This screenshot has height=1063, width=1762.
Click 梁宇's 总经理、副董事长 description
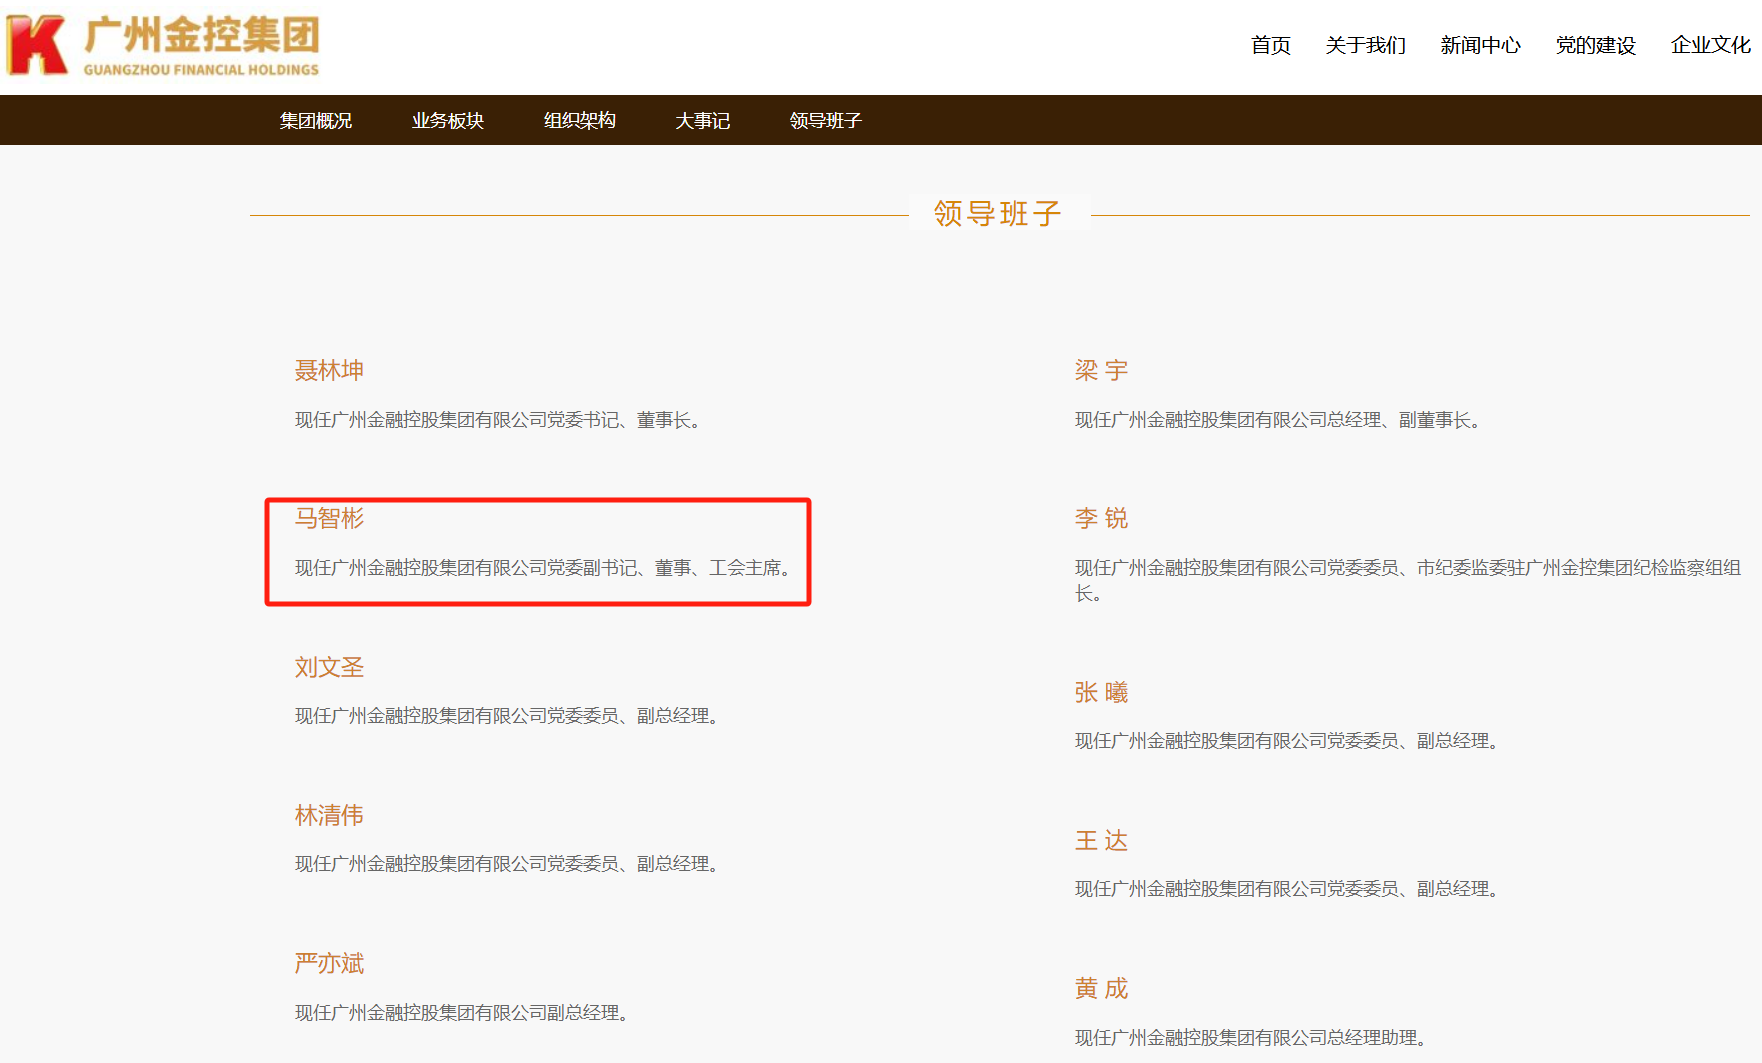[x=1278, y=420]
